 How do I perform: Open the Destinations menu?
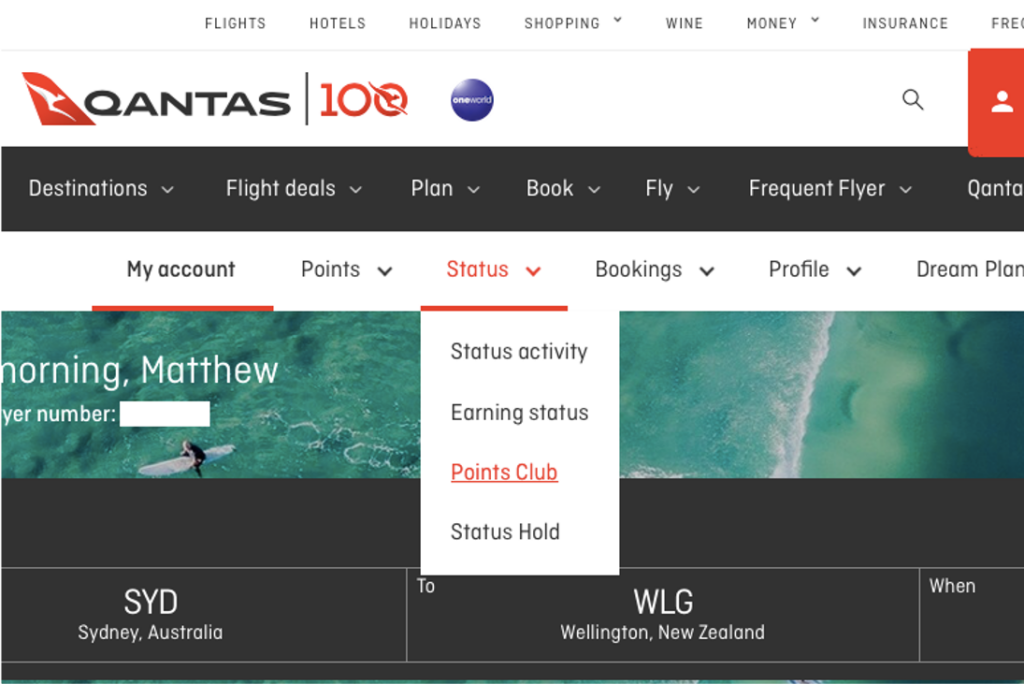click(x=89, y=189)
